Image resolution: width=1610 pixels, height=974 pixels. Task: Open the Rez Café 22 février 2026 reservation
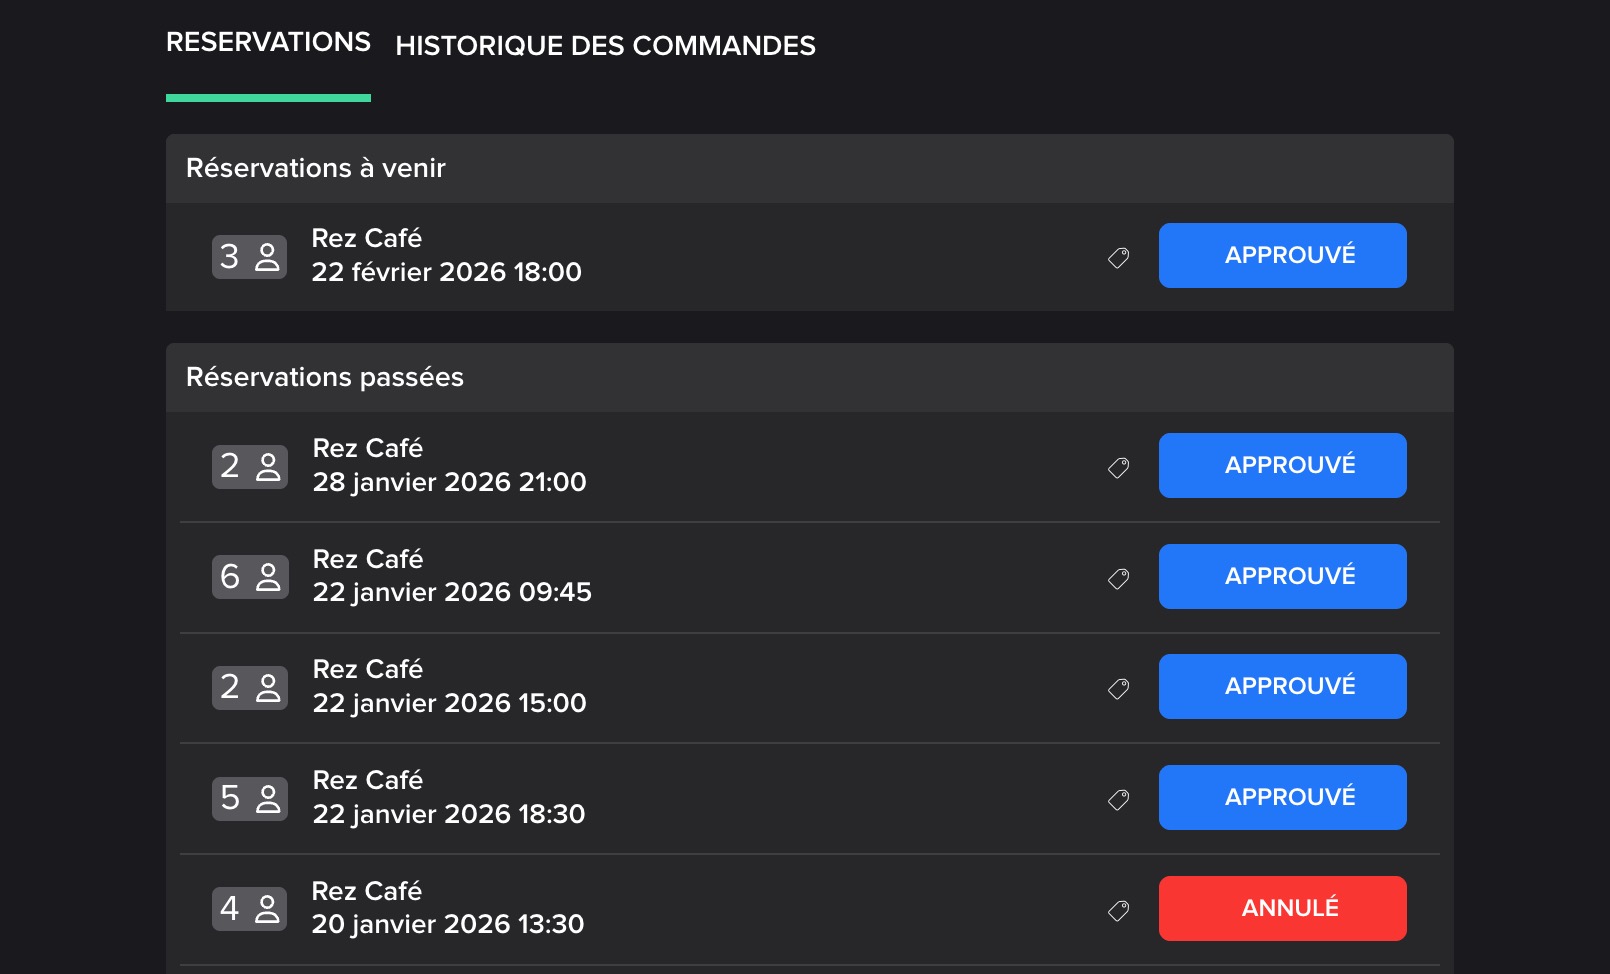click(446, 256)
